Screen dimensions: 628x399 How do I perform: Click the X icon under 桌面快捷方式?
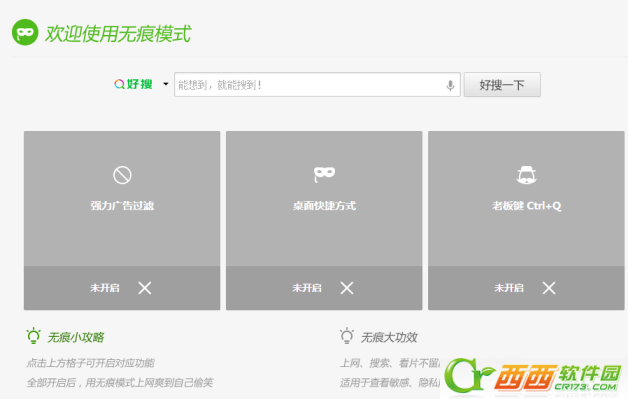click(x=347, y=288)
